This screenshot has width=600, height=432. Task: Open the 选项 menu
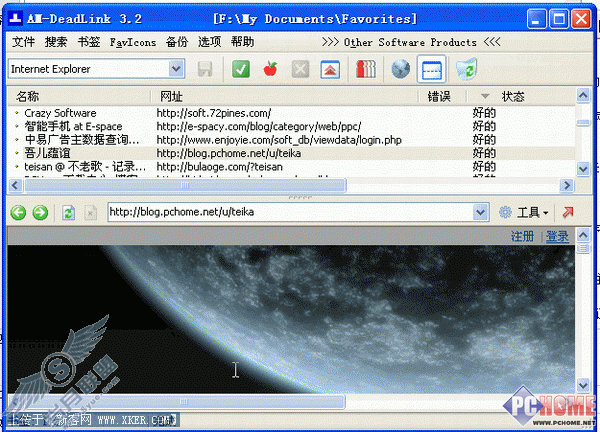click(209, 42)
